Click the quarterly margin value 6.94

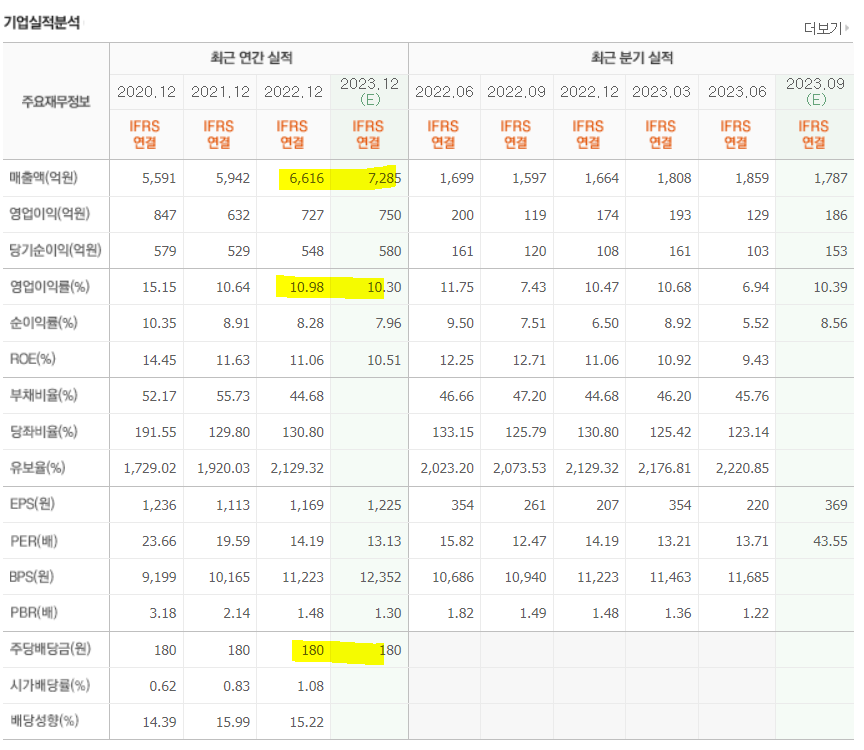pos(755,288)
